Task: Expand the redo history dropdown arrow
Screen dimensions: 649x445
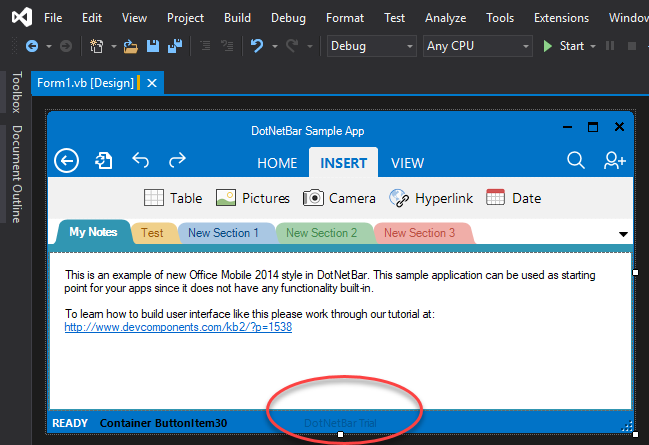Action: pos(310,46)
